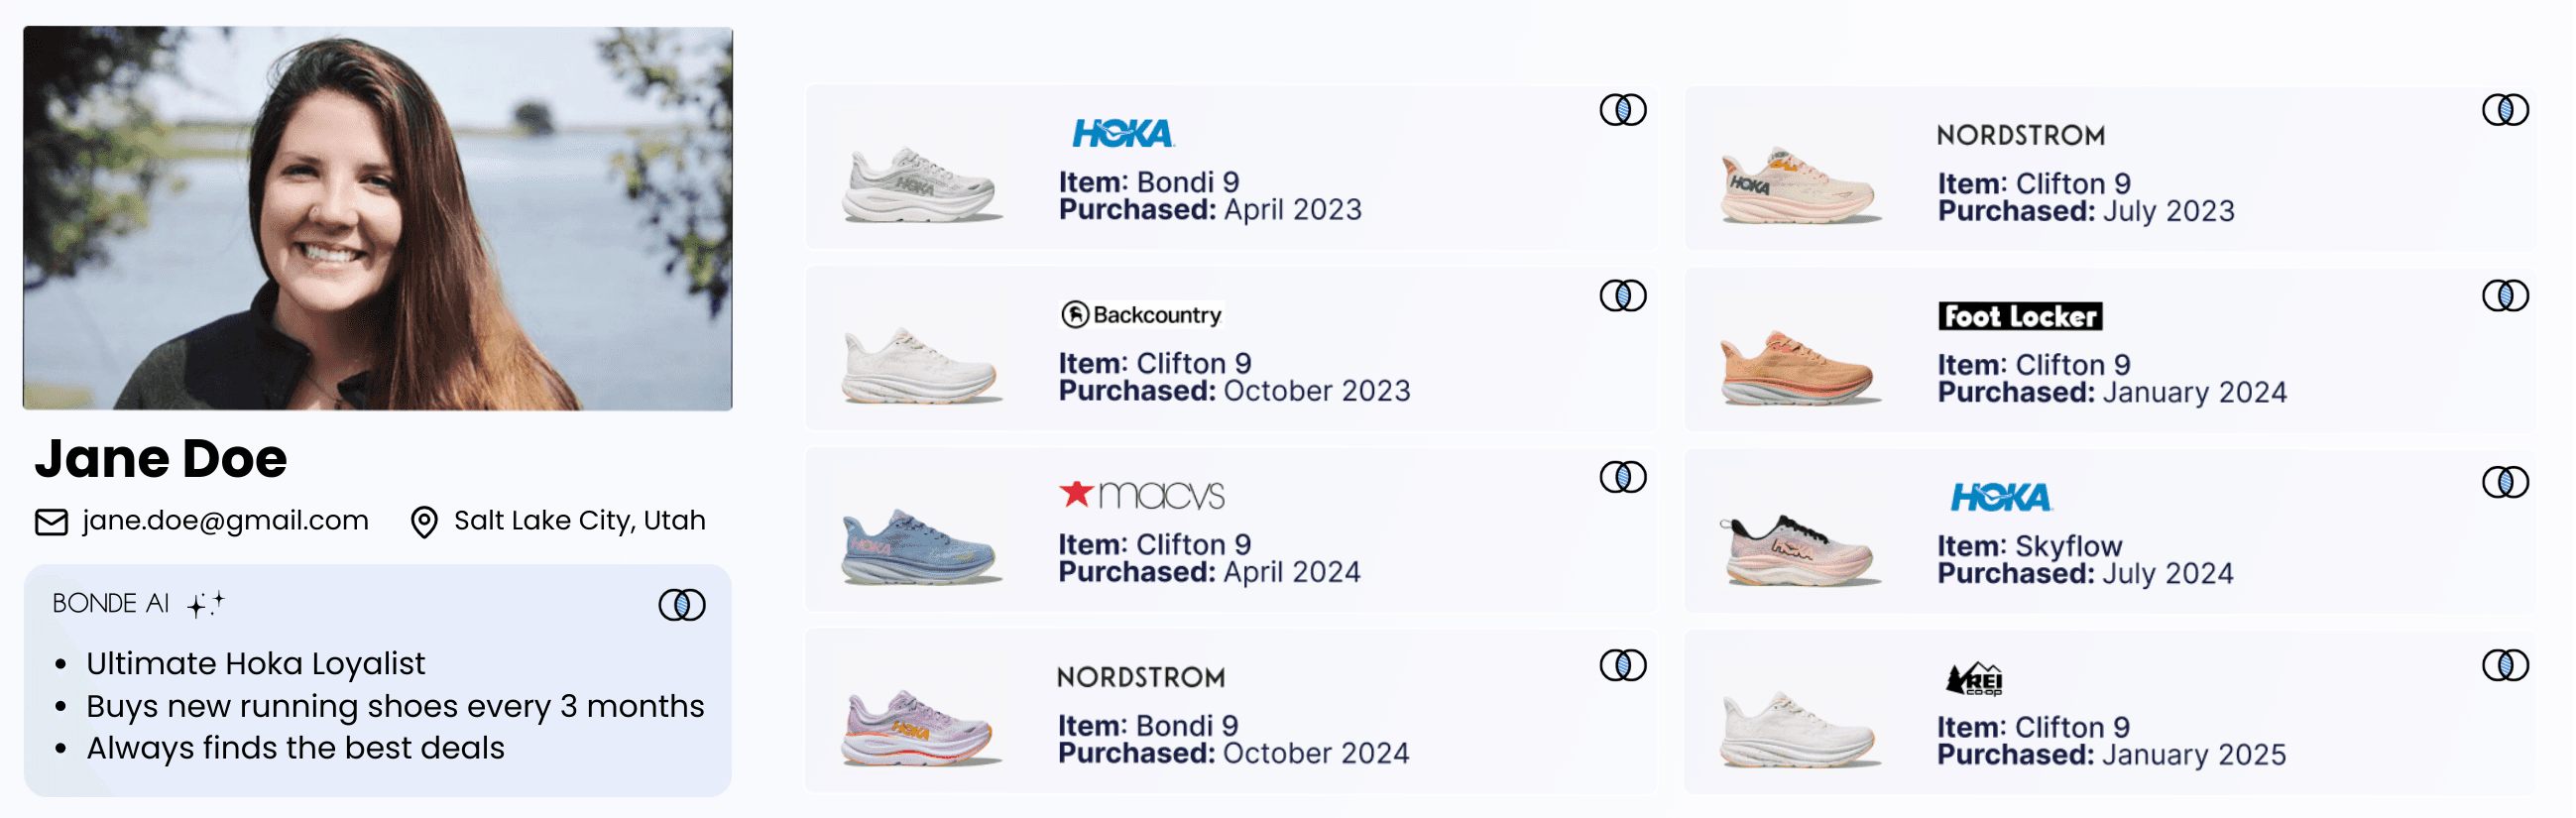Click Salt Lake City, Utah location text
The image size is (2576, 818).
tap(579, 520)
